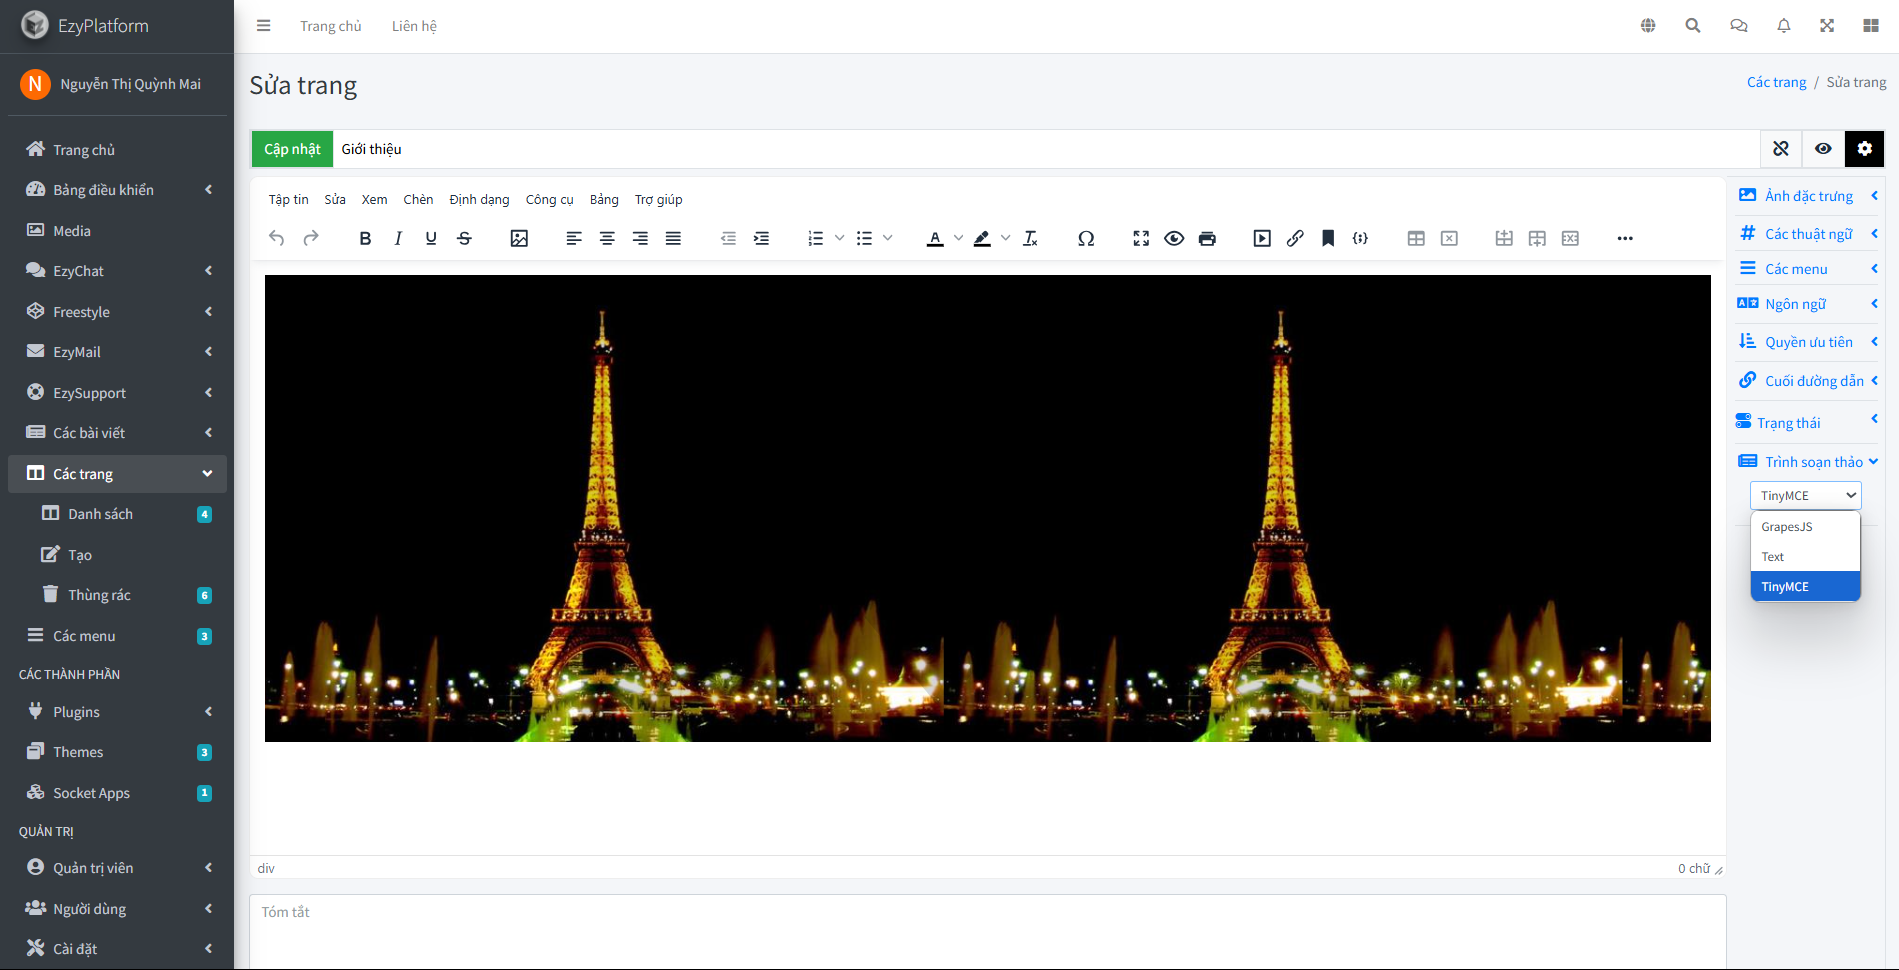The width and height of the screenshot is (1899, 970).
Task: Expand the Ảnh đặc trưng section
Action: tap(1808, 196)
